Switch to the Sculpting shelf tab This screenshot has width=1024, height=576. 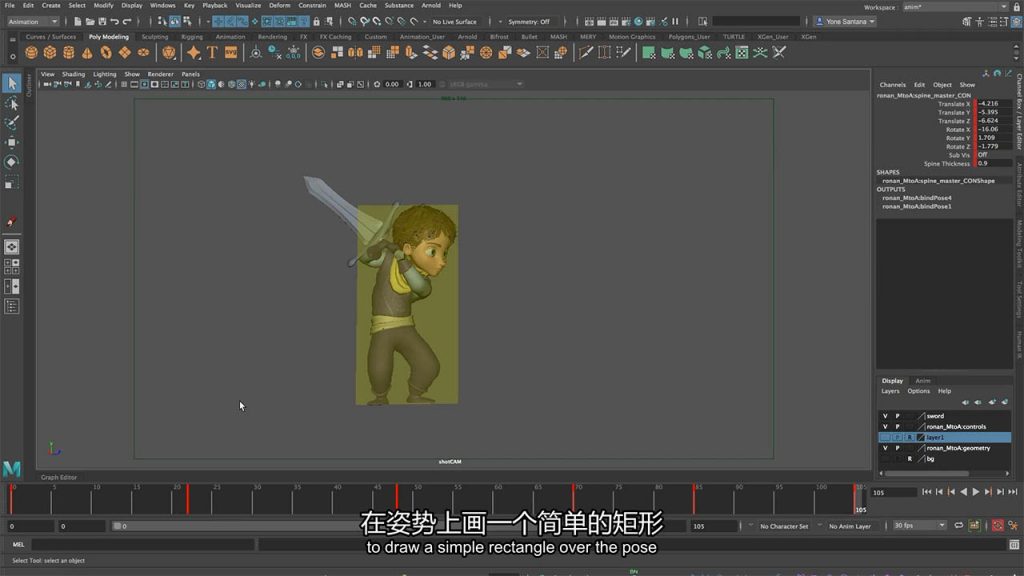(x=155, y=37)
